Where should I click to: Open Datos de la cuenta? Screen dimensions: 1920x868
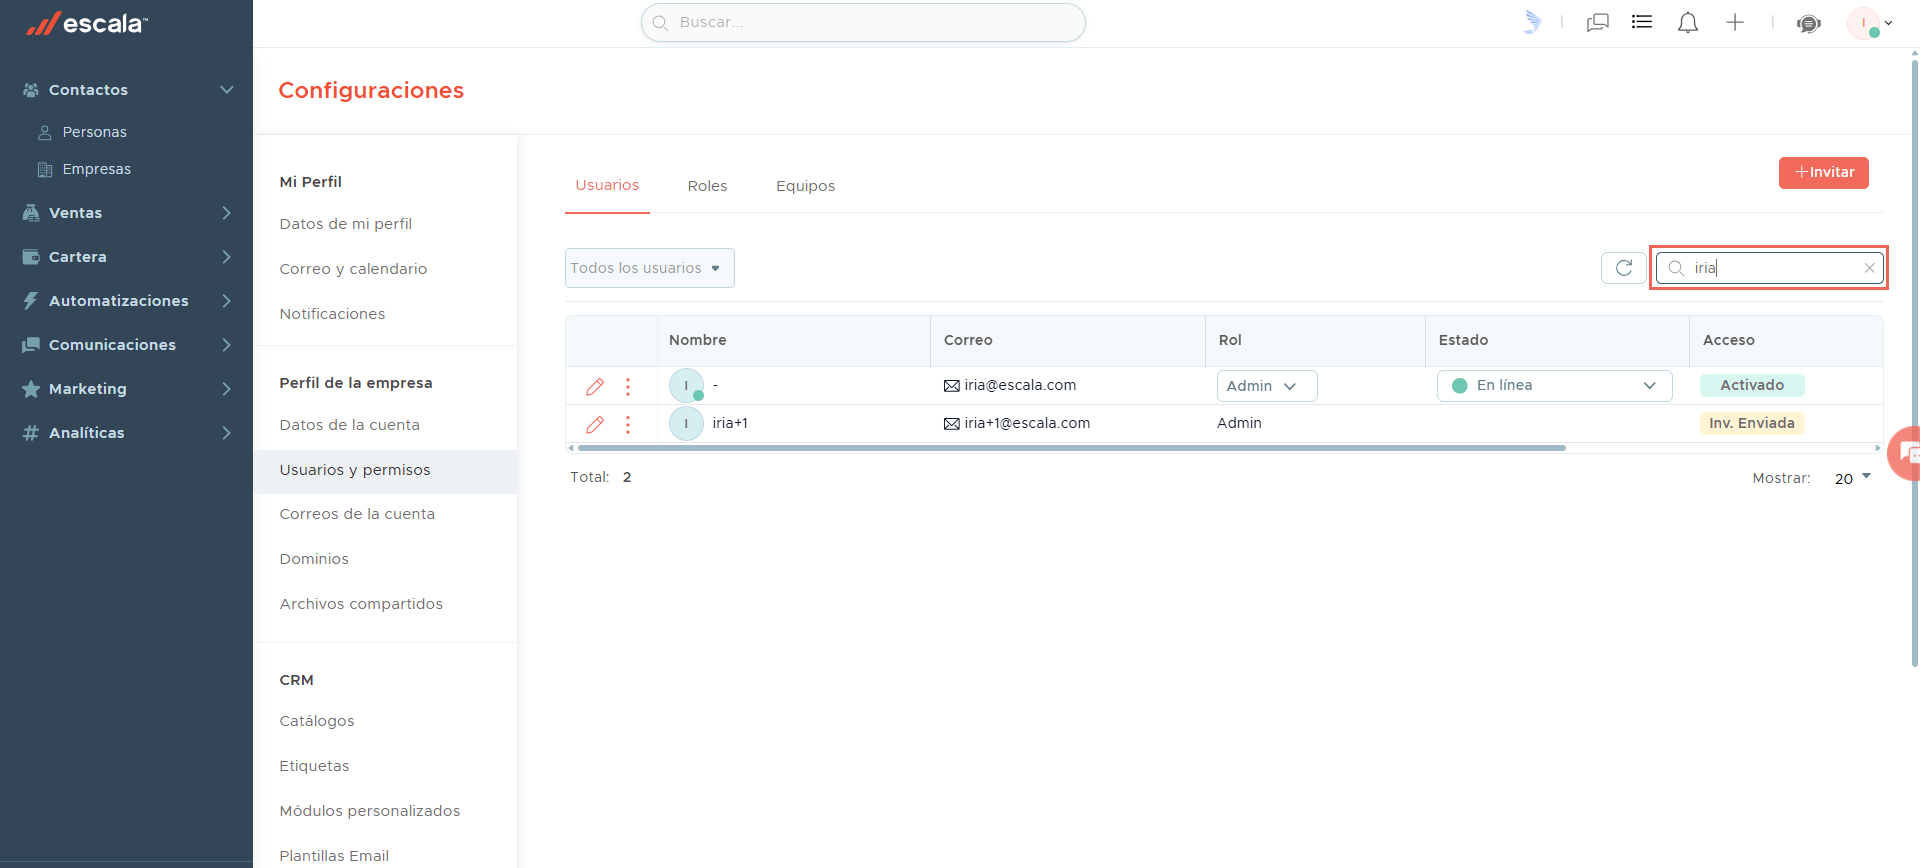(350, 425)
